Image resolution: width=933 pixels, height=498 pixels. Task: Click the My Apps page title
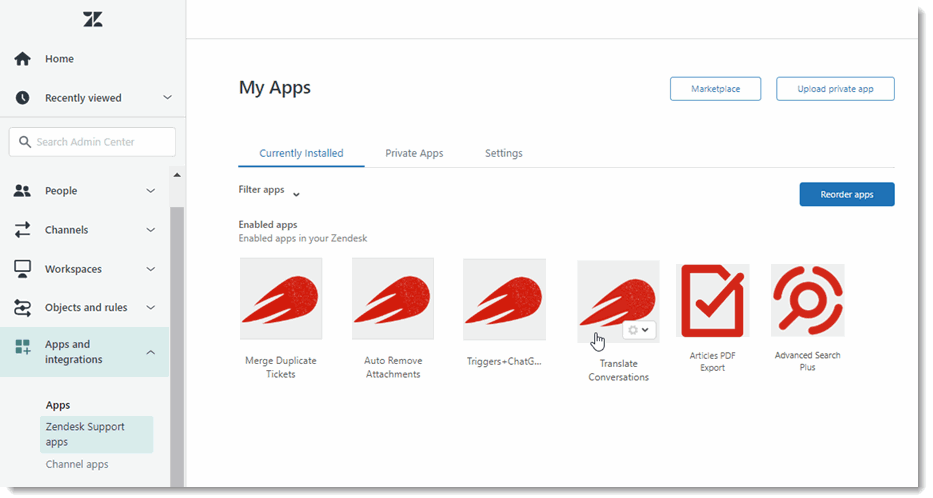click(274, 87)
